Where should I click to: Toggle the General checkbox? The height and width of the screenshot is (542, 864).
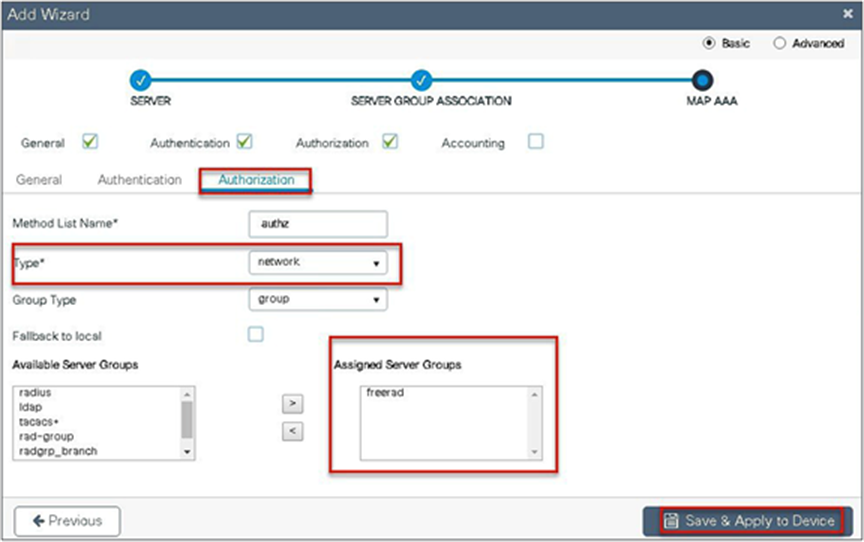click(x=90, y=142)
